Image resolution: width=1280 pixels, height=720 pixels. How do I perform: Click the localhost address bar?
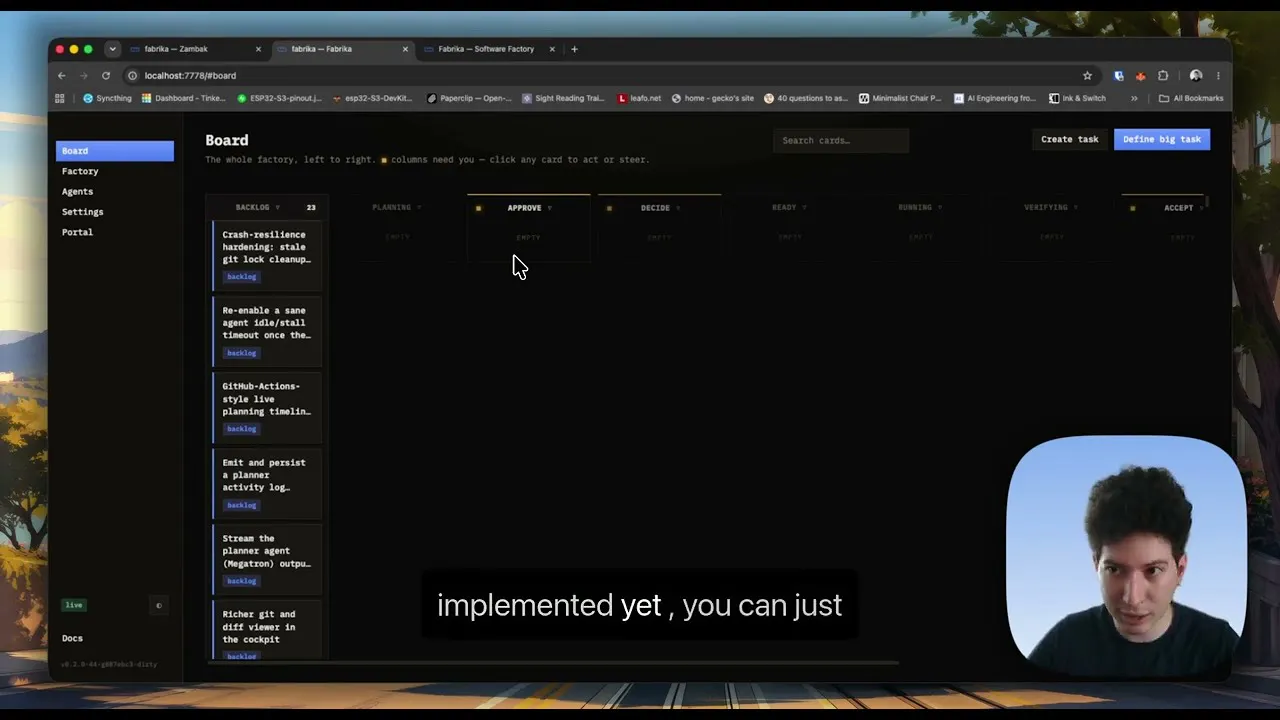(600, 76)
